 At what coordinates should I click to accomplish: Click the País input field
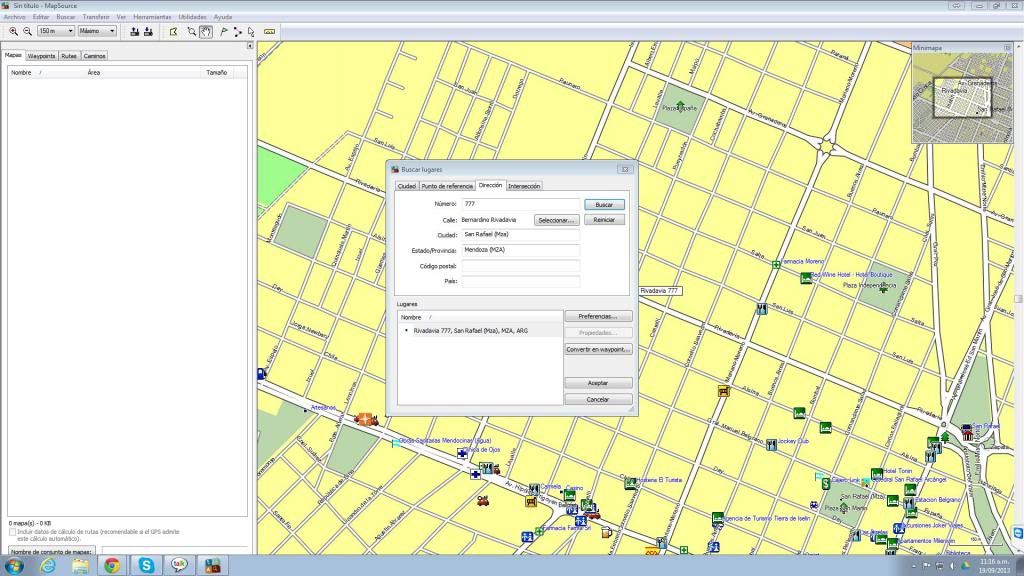(x=520, y=281)
